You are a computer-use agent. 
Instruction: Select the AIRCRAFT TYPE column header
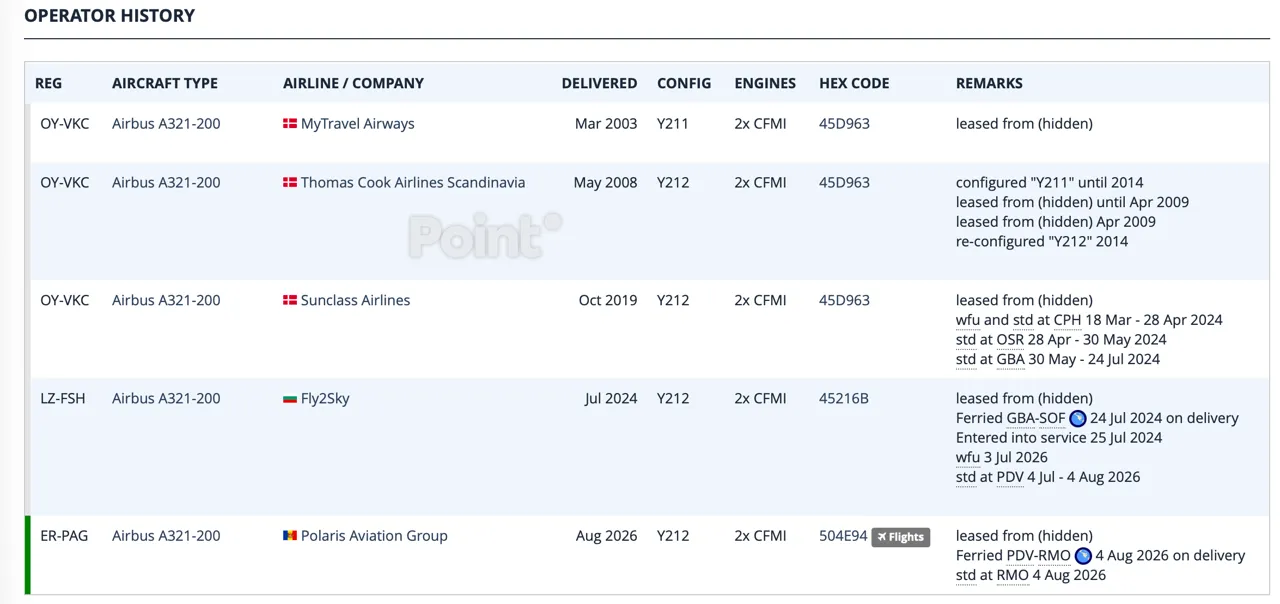[165, 83]
